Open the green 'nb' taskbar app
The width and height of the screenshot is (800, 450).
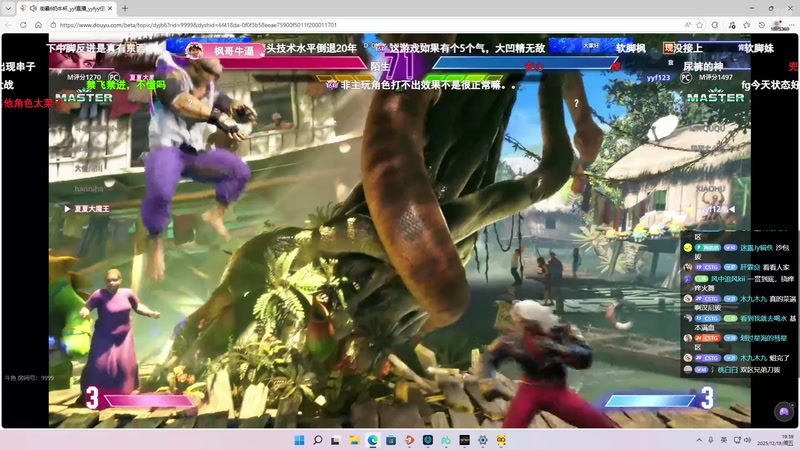[446, 440]
